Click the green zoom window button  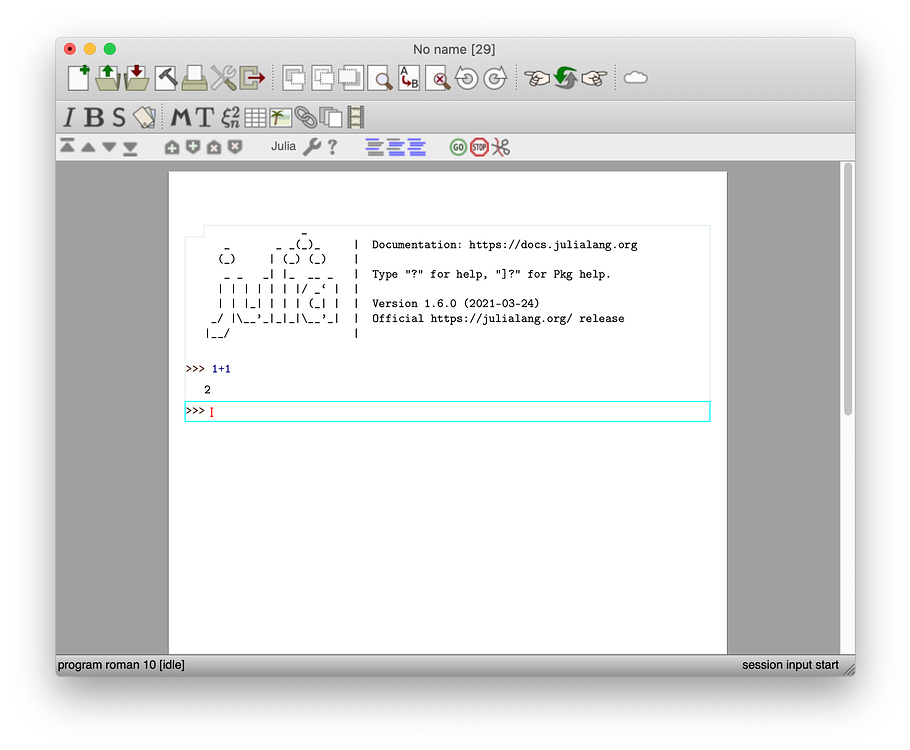coord(110,49)
